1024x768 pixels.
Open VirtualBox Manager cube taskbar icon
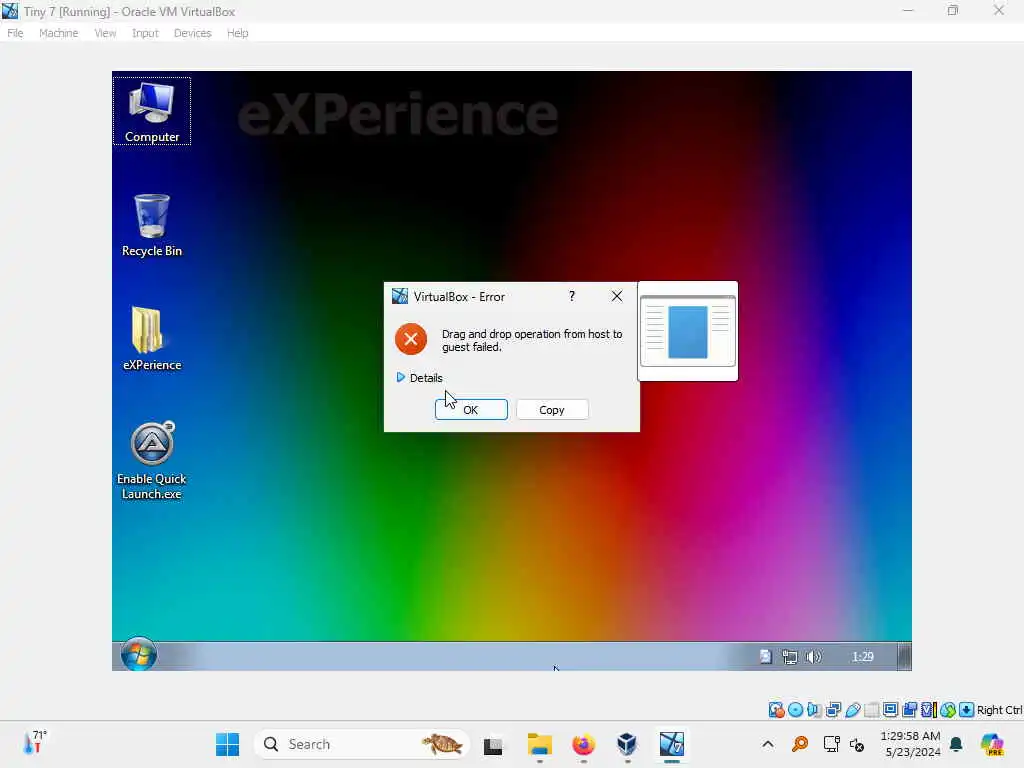[627, 744]
